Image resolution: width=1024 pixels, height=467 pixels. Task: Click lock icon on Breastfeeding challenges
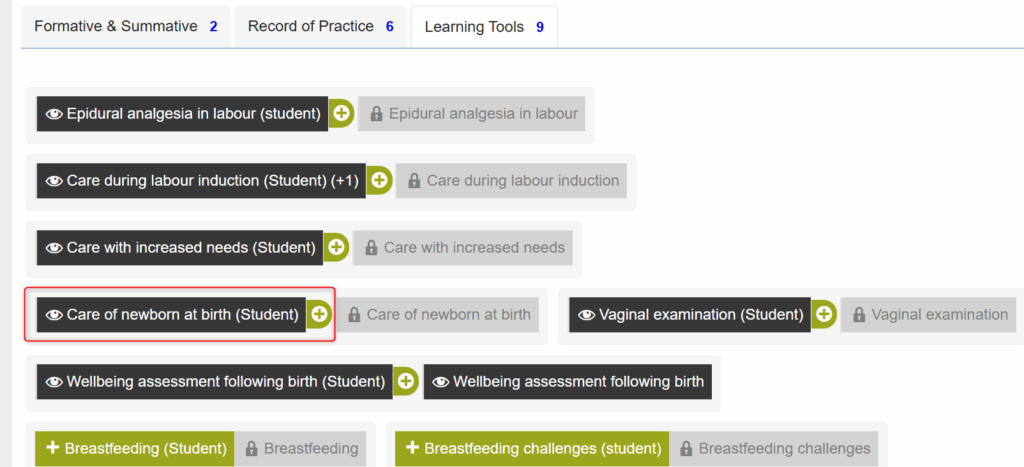(686, 448)
